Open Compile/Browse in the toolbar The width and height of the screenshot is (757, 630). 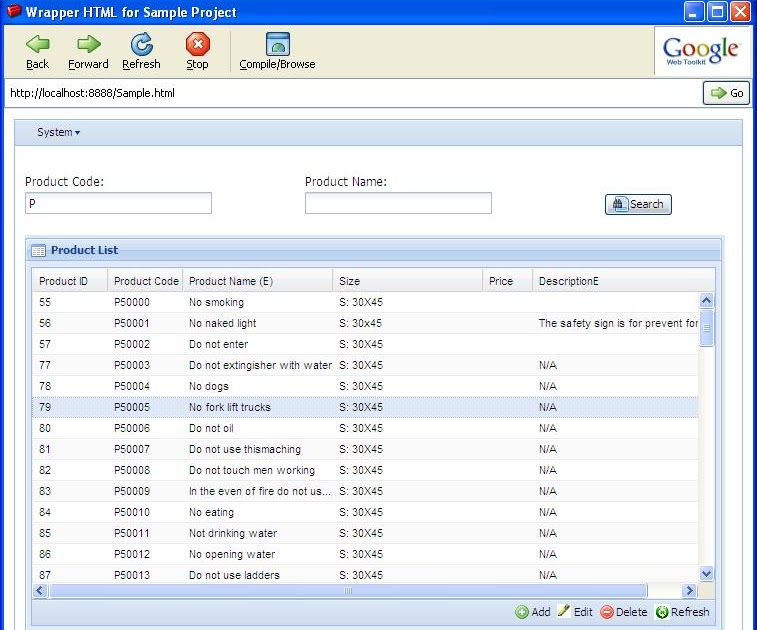pos(278,51)
